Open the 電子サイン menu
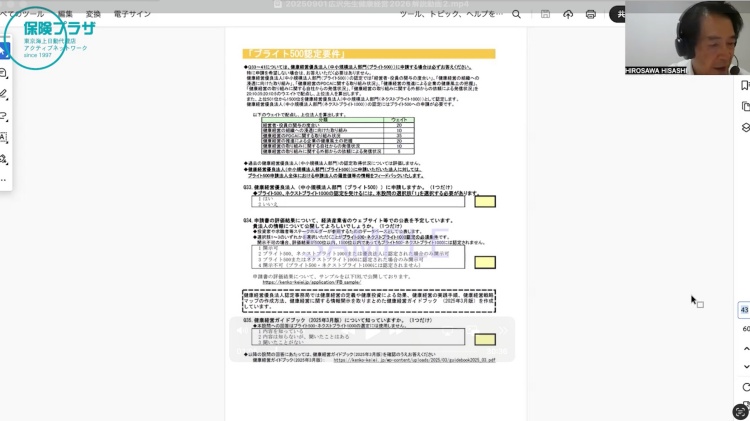 click(x=132, y=14)
